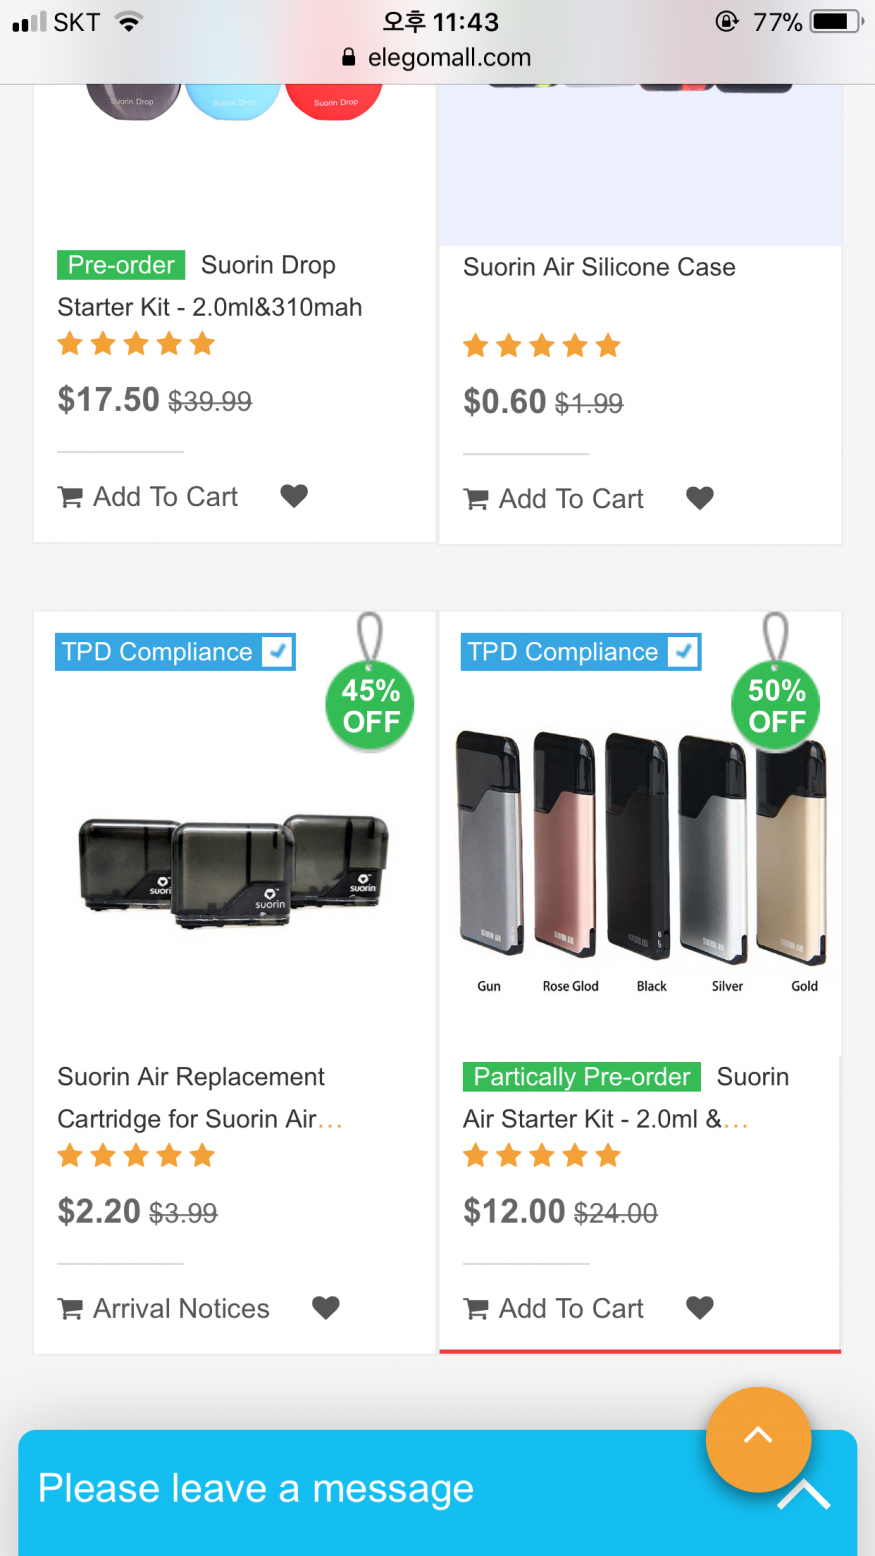This screenshot has width=875, height=1556.
Task: Expand the Please leave a message chat
Action: (804, 1495)
